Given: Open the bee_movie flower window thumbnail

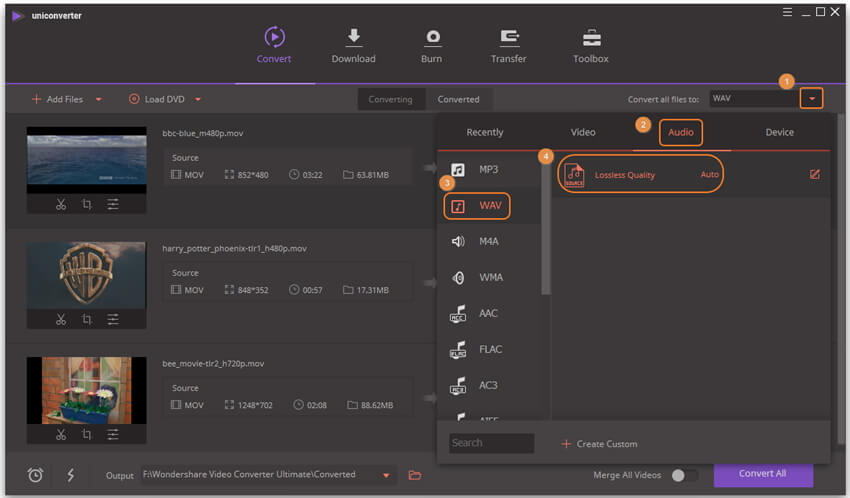Looking at the screenshot, I should (x=87, y=390).
